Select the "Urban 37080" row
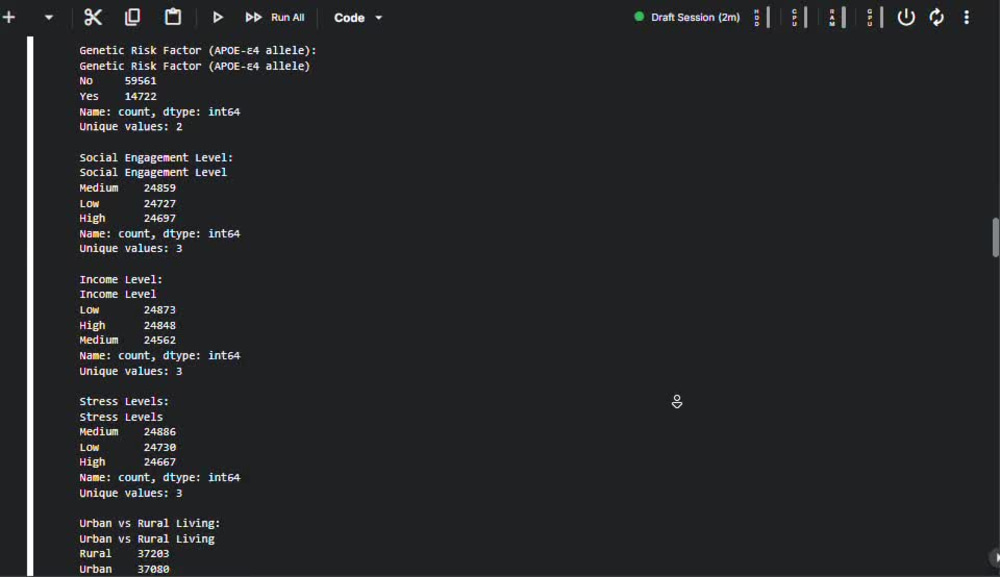The image size is (1000, 577). [x=124, y=569]
